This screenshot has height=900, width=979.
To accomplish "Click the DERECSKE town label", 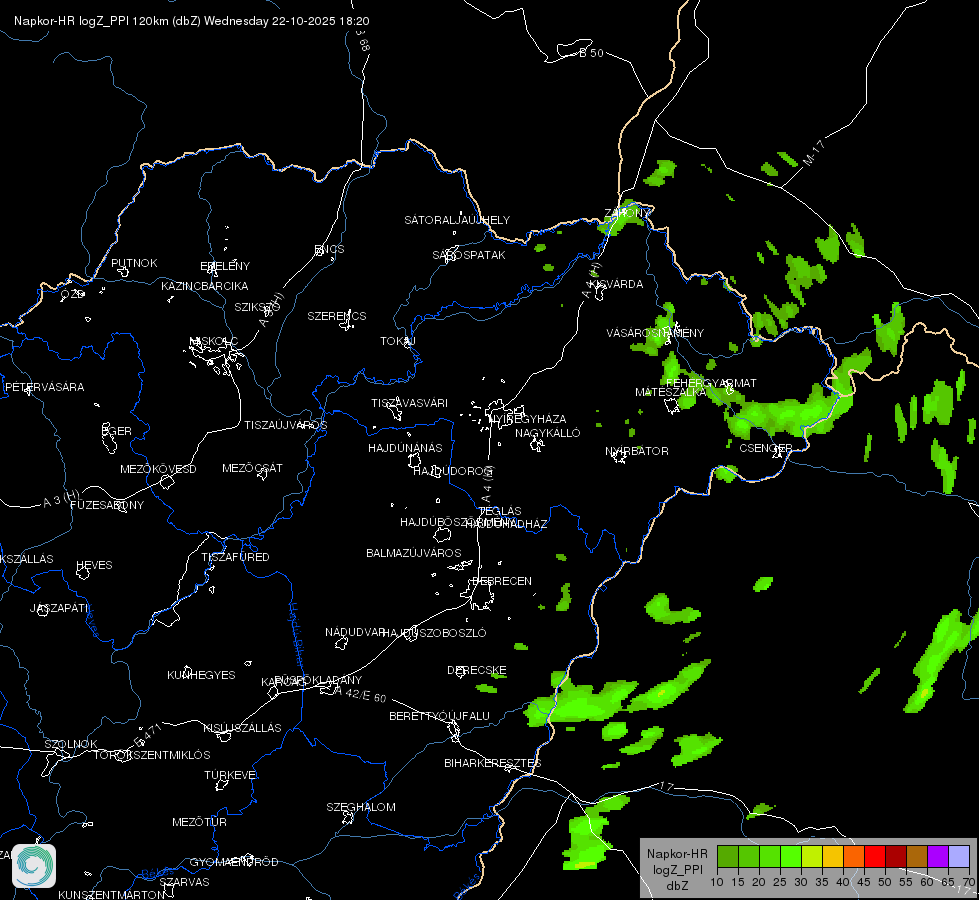I will [476, 670].
